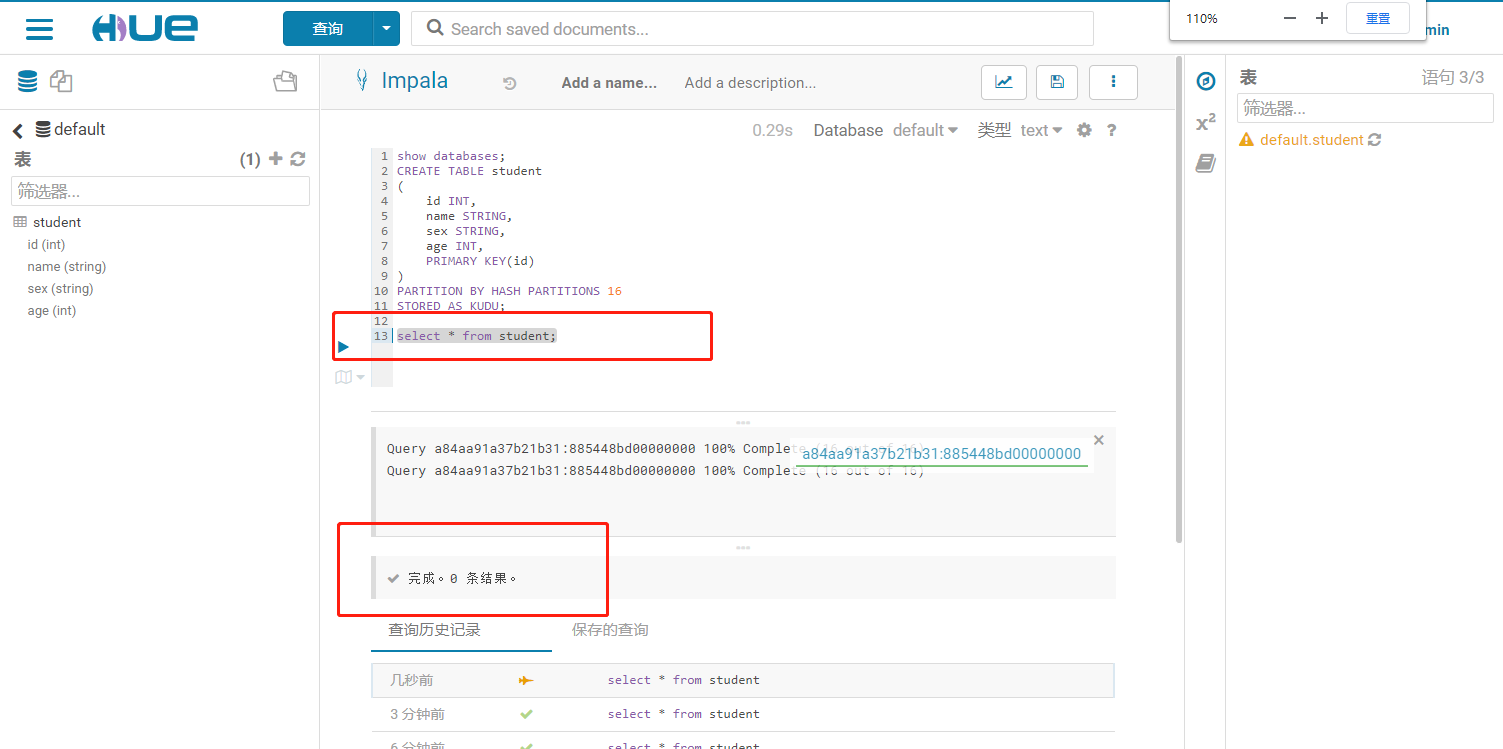Select the sex (string) column
The image size is (1503, 749).
coord(60,289)
